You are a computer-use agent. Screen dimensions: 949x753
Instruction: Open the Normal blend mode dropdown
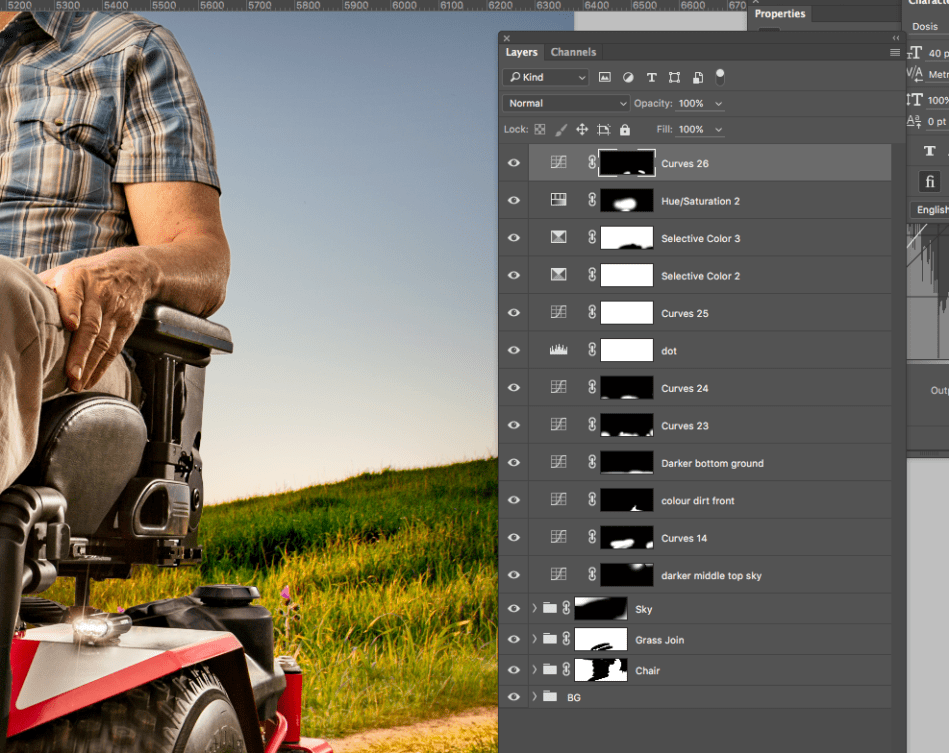[566, 103]
